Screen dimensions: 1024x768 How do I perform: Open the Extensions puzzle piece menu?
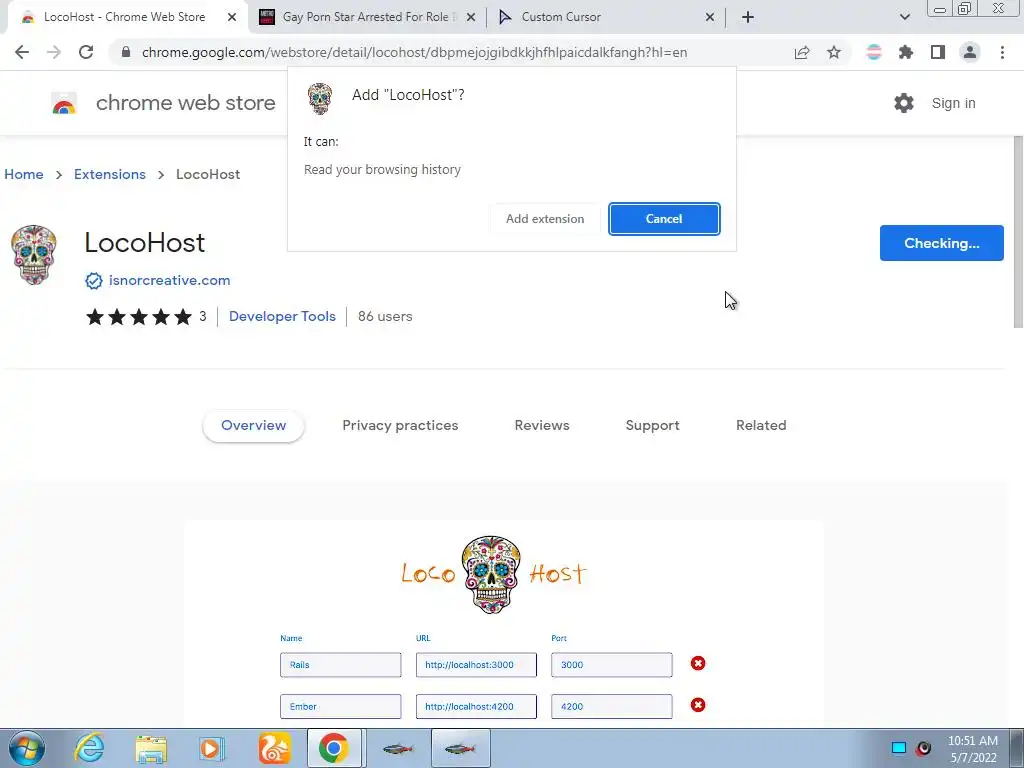pos(906,52)
